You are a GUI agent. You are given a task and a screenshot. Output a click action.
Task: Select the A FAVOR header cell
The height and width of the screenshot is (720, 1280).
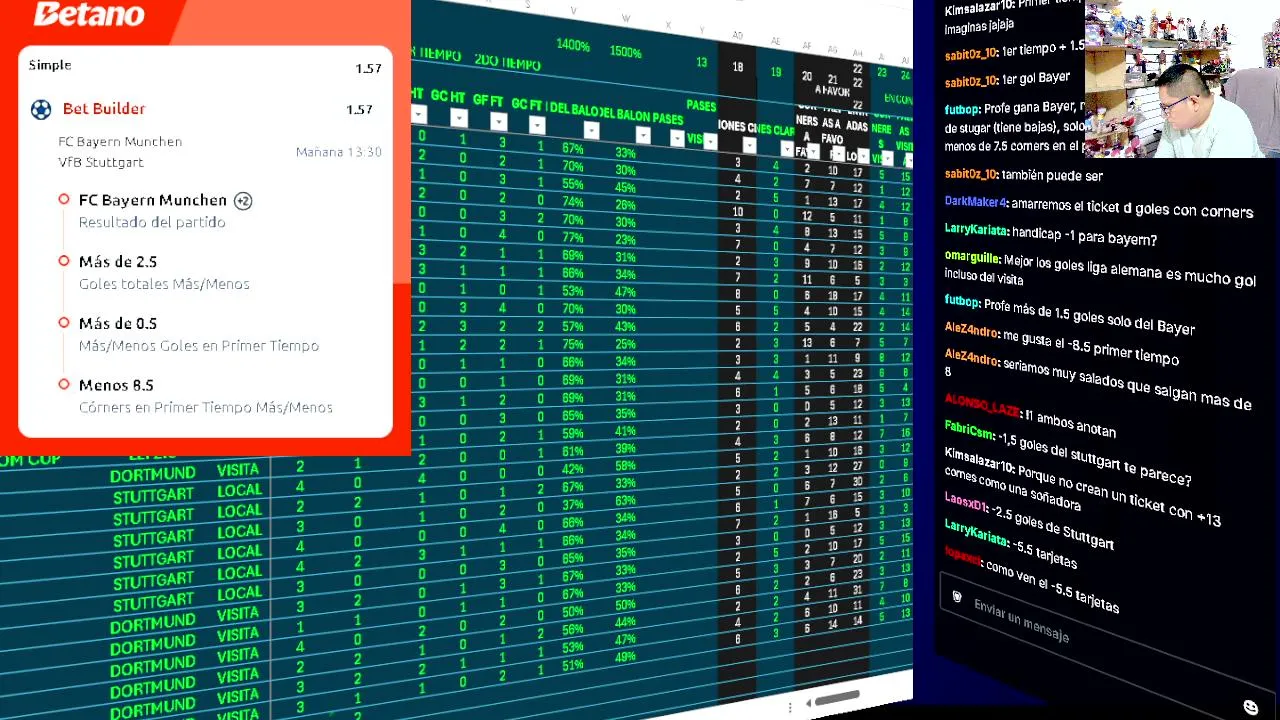(x=831, y=90)
